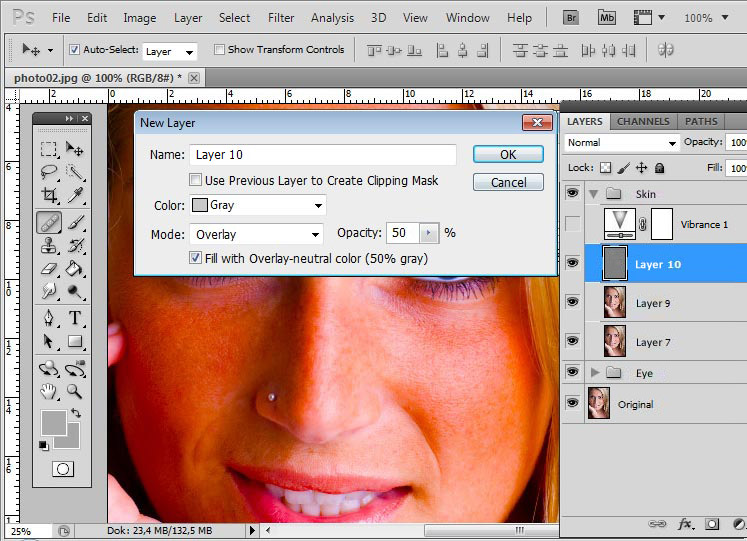Uncheck Fill with Overlay-neutral color option
Screen dimensions: 747x541
coord(196,258)
